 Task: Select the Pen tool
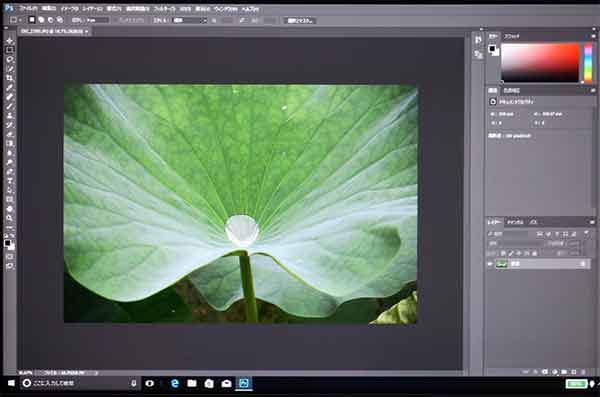point(10,172)
